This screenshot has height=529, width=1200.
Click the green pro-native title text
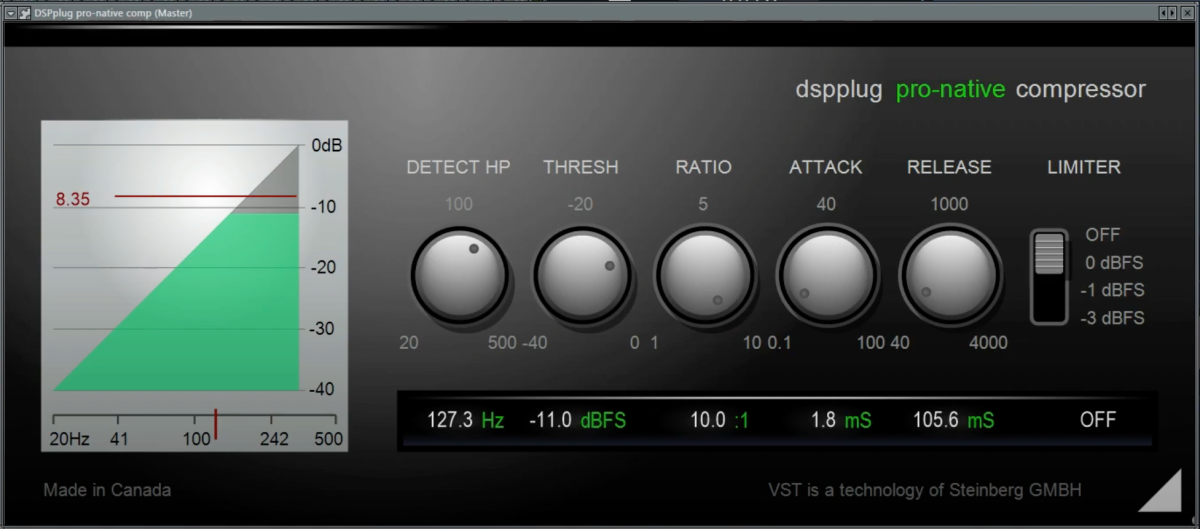950,89
